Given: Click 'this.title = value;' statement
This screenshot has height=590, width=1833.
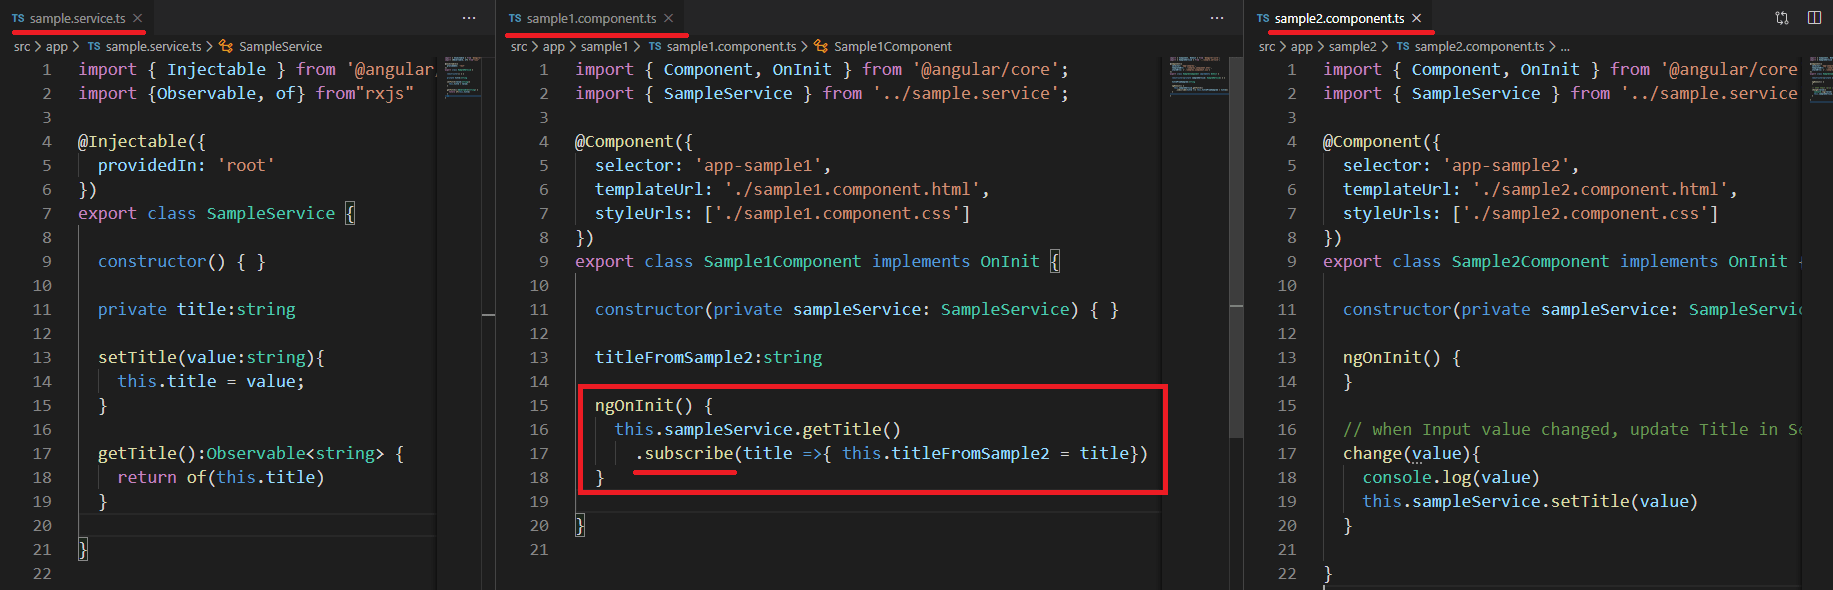Looking at the screenshot, I should coord(210,381).
